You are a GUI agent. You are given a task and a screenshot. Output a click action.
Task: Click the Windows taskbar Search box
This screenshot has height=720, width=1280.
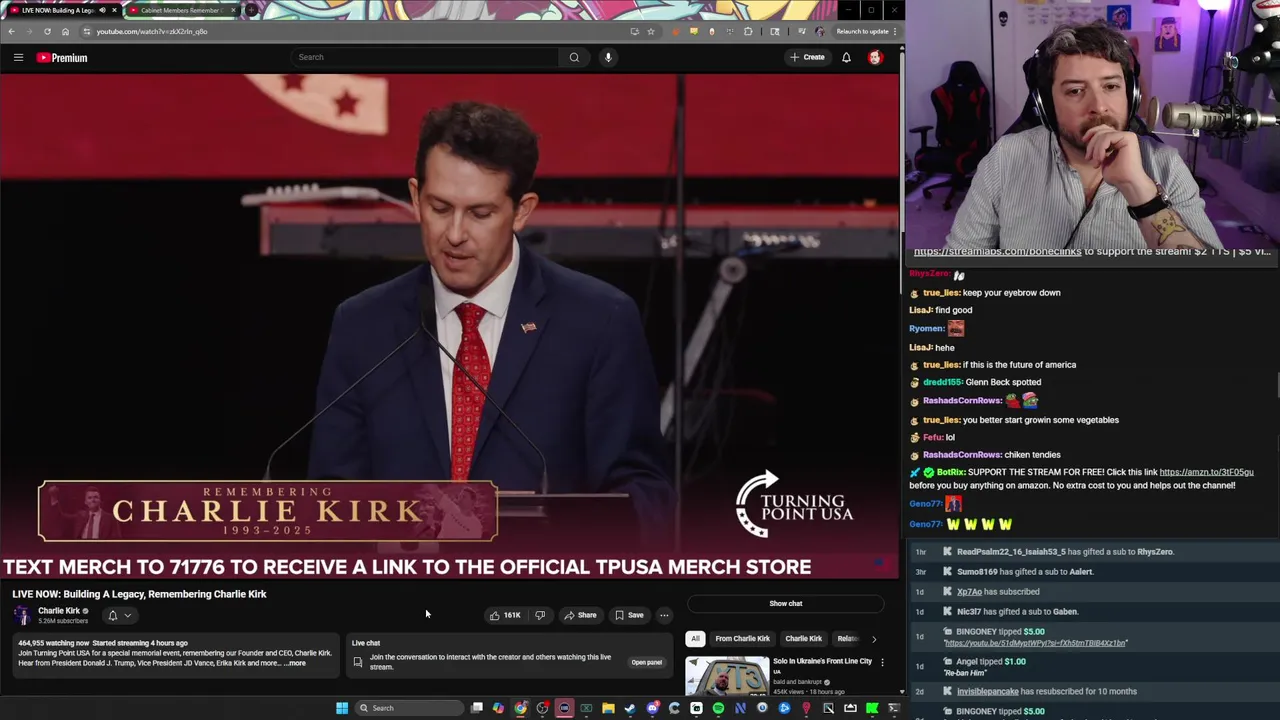pos(407,708)
